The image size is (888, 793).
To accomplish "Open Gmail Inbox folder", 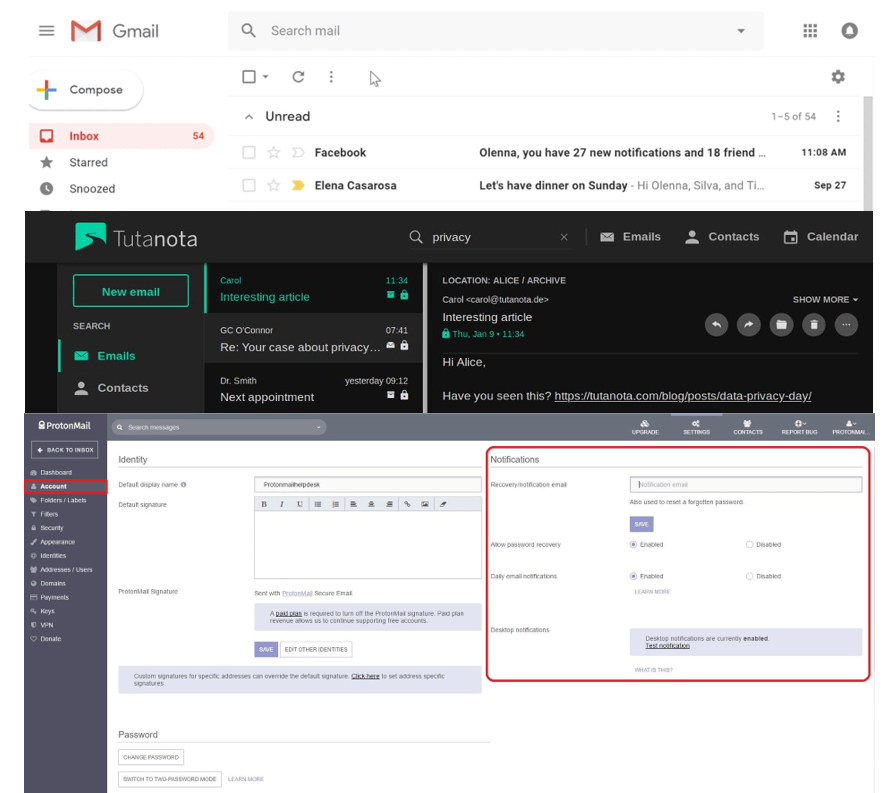I will tap(122, 136).
